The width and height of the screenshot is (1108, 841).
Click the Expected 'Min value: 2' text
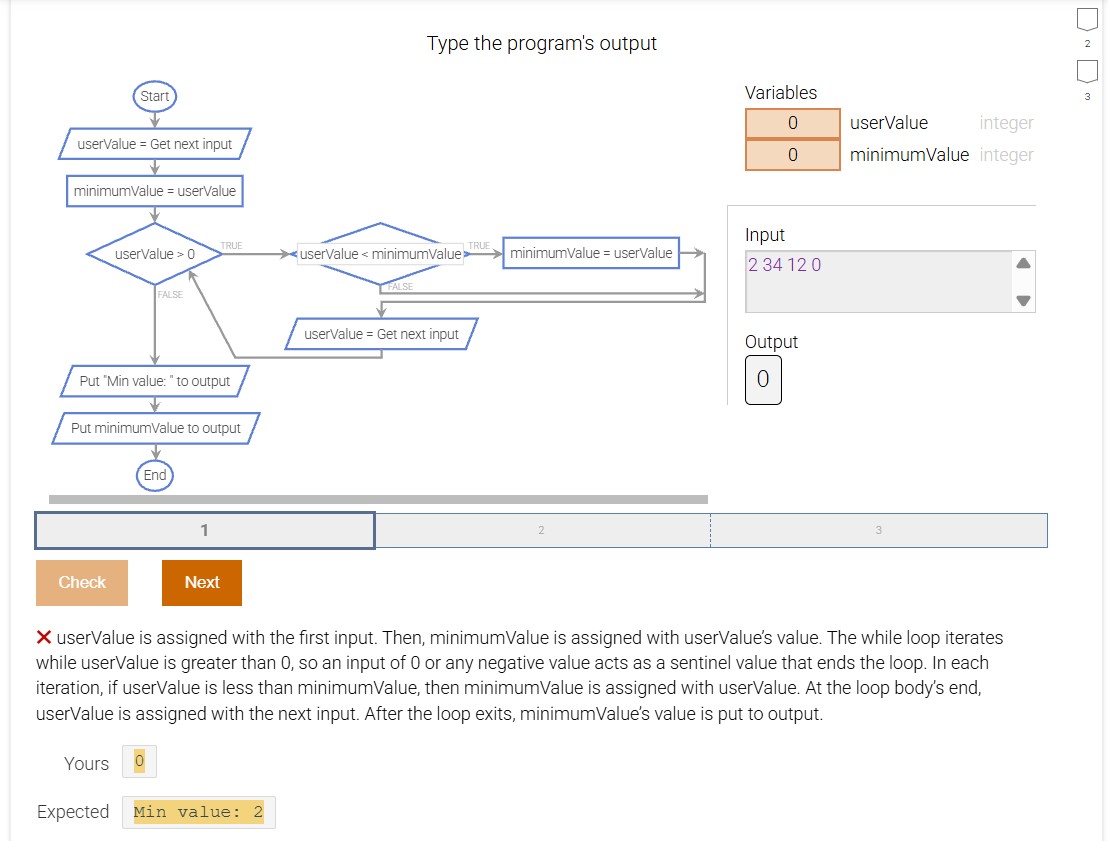pos(199,812)
